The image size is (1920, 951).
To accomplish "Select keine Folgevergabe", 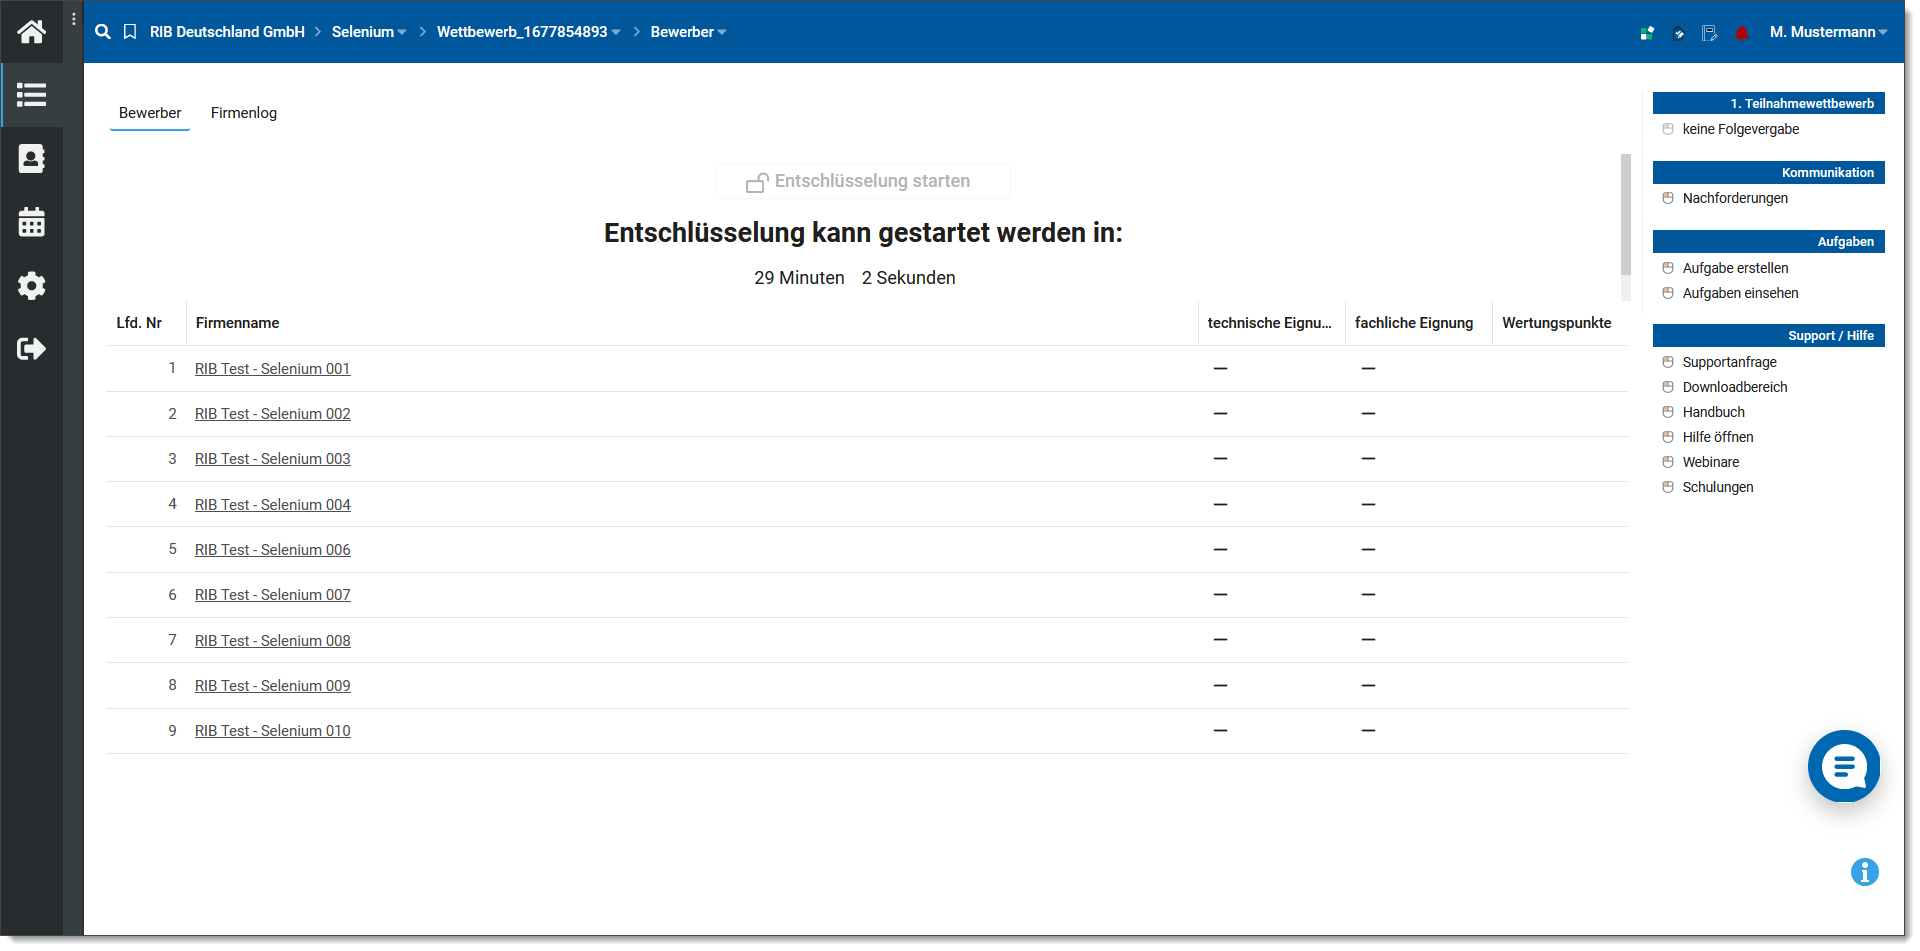I will [1741, 129].
